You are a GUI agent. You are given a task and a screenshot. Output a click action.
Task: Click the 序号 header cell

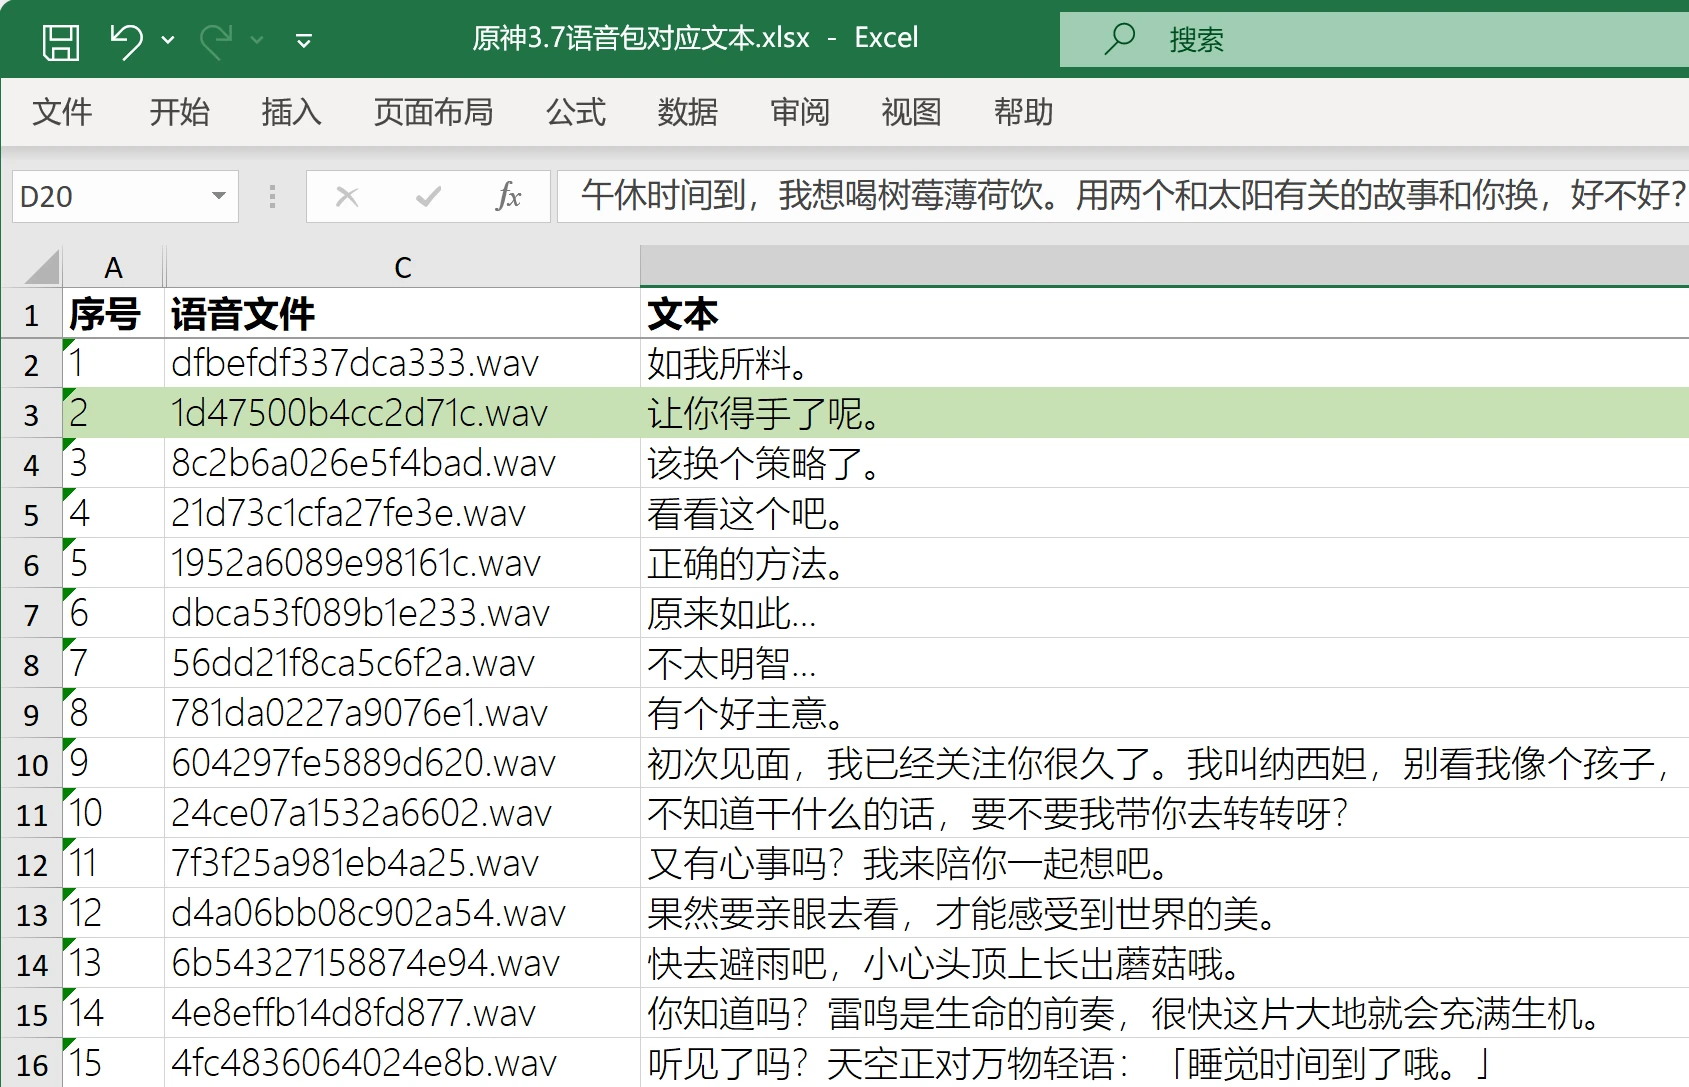113,314
